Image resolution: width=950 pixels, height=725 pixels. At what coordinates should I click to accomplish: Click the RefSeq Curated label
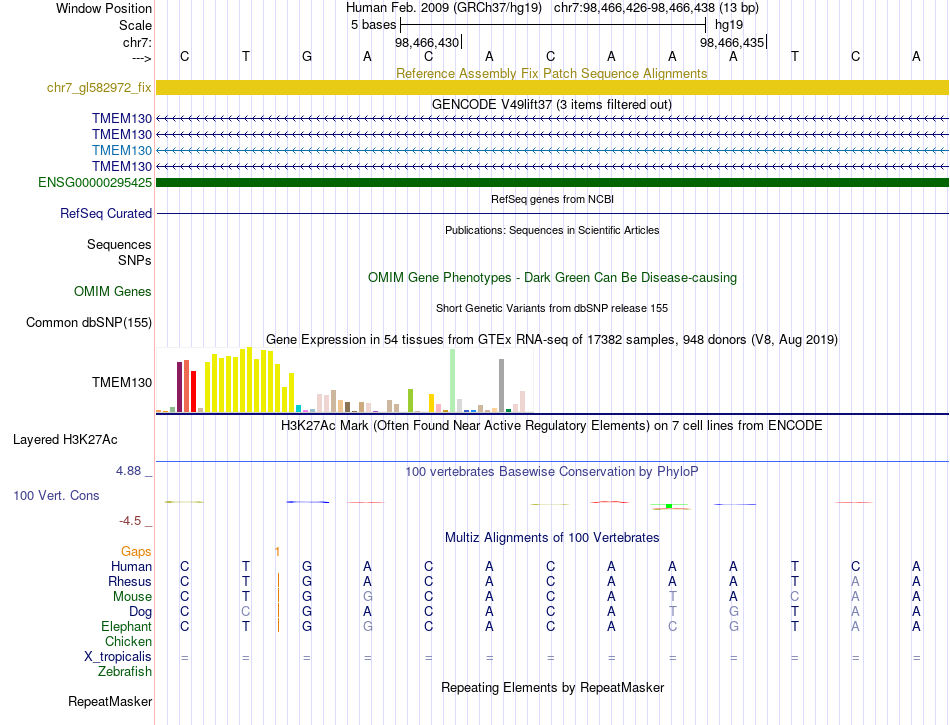[x=105, y=213]
